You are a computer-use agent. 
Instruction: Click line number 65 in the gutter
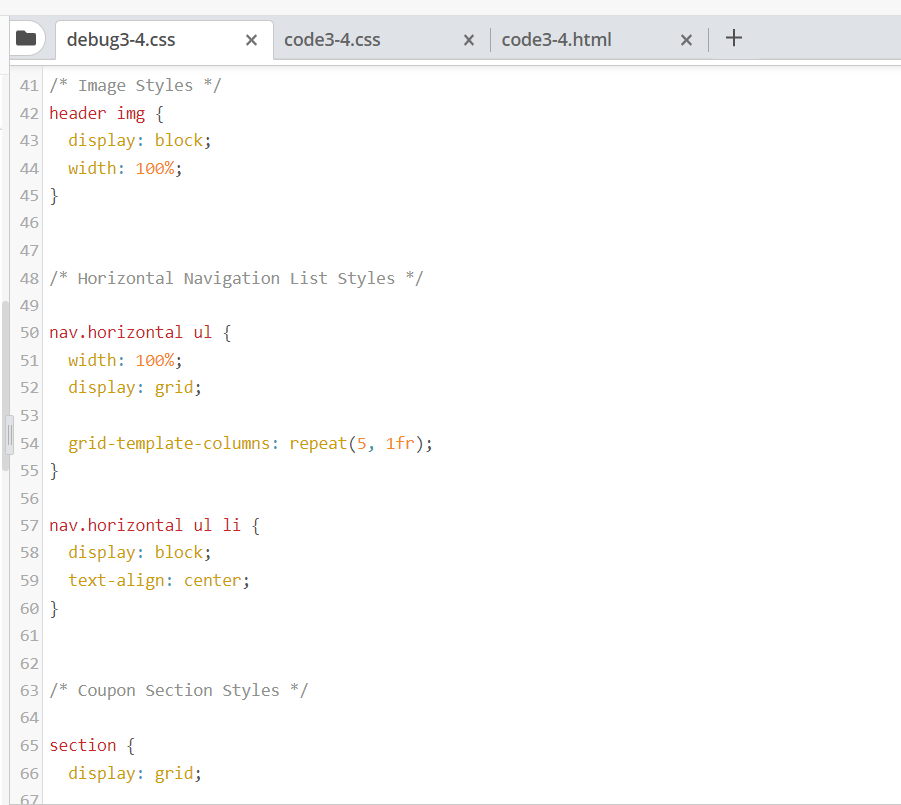click(28, 745)
